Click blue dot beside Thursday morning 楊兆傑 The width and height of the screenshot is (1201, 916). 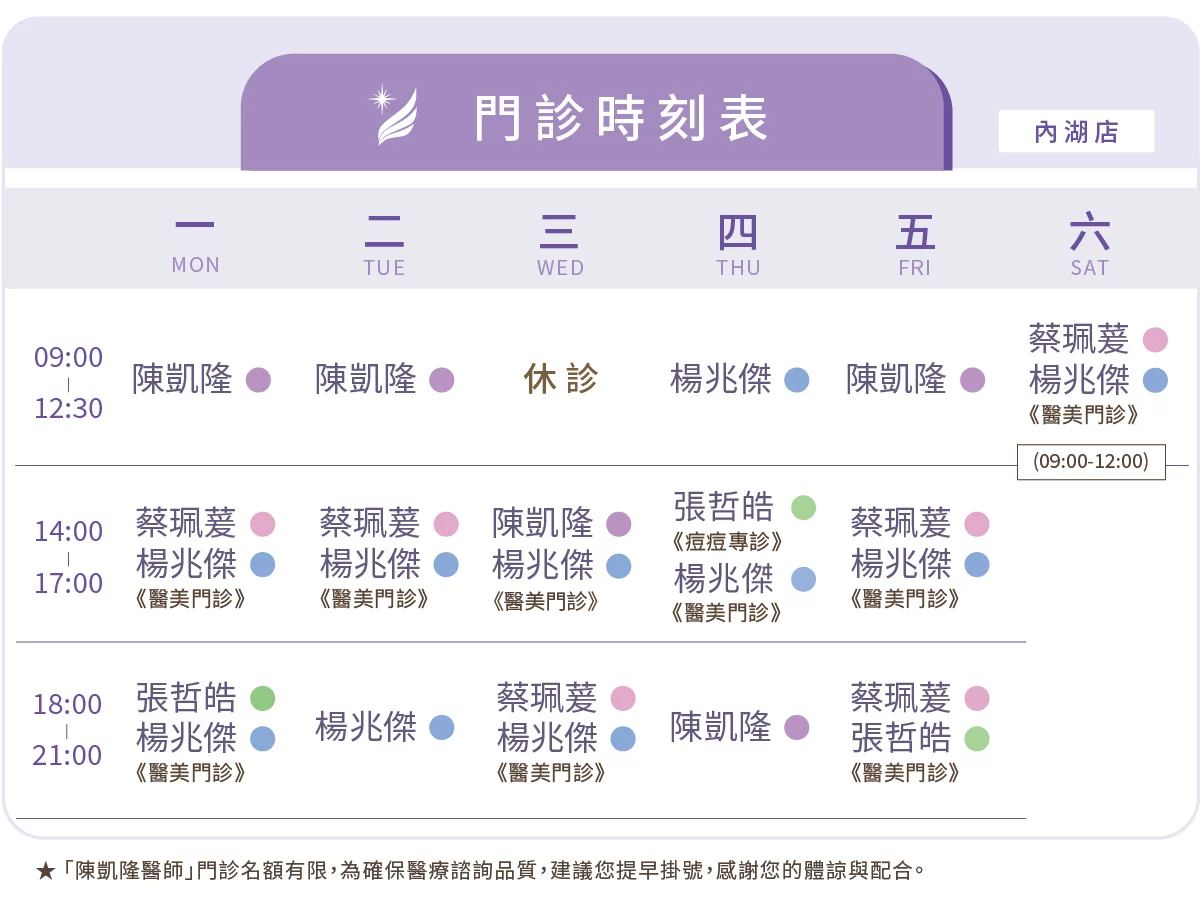coord(796,380)
